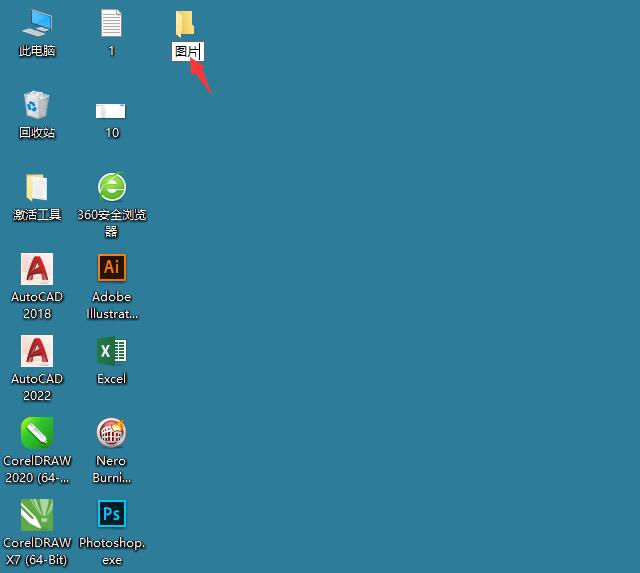Click the 回收站 label text
Viewport: 640px width, 573px height.
click(x=37, y=133)
